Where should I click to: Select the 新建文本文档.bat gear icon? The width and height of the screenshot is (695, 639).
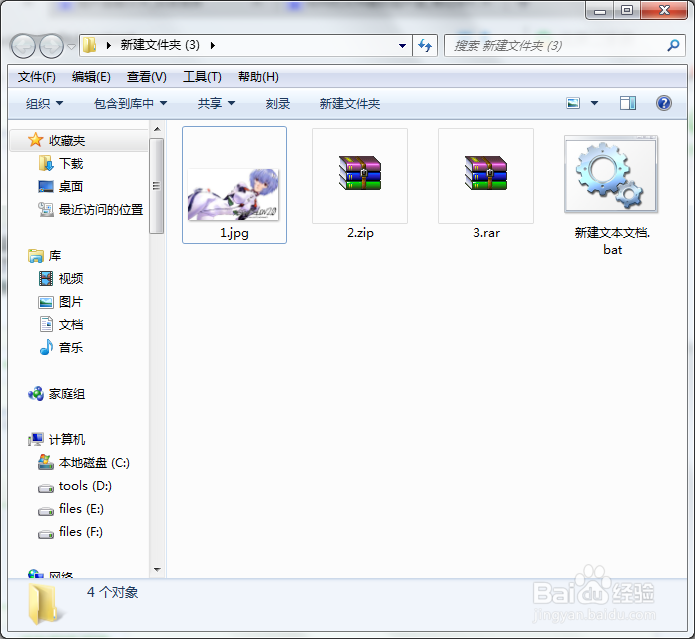(611, 174)
